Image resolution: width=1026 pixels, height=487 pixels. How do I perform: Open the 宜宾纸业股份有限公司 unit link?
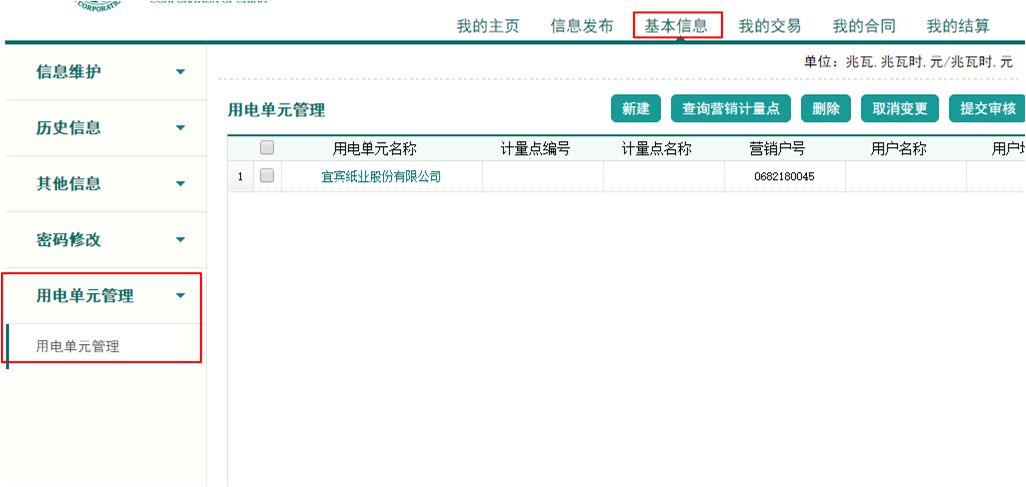[x=381, y=177]
